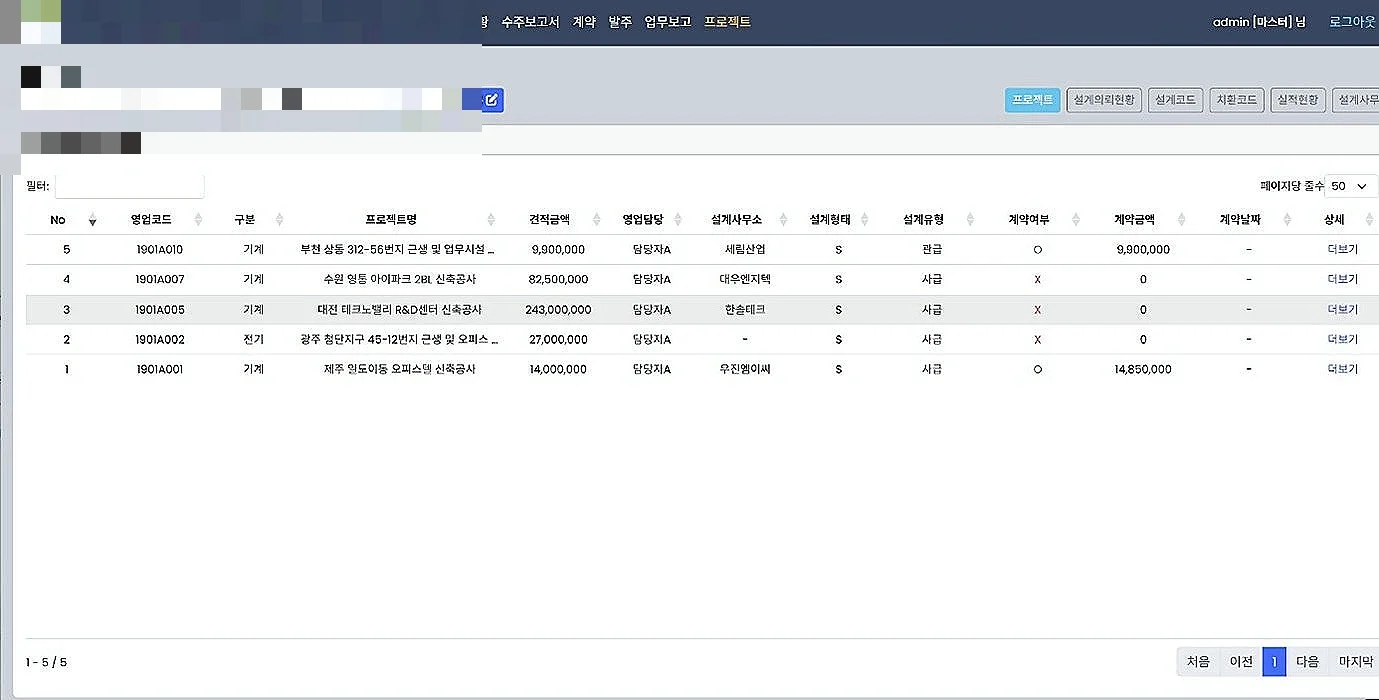Sort by 계약여부 via its sort arrows
This screenshot has width=1379, height=700.
[1074, 219]
